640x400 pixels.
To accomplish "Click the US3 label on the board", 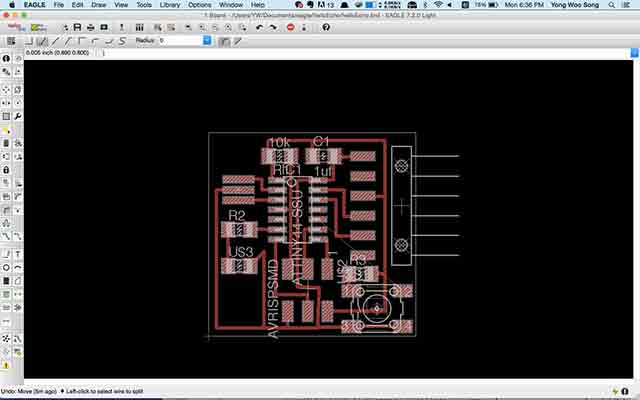I will pyautogui.click(x=241, y=251).
